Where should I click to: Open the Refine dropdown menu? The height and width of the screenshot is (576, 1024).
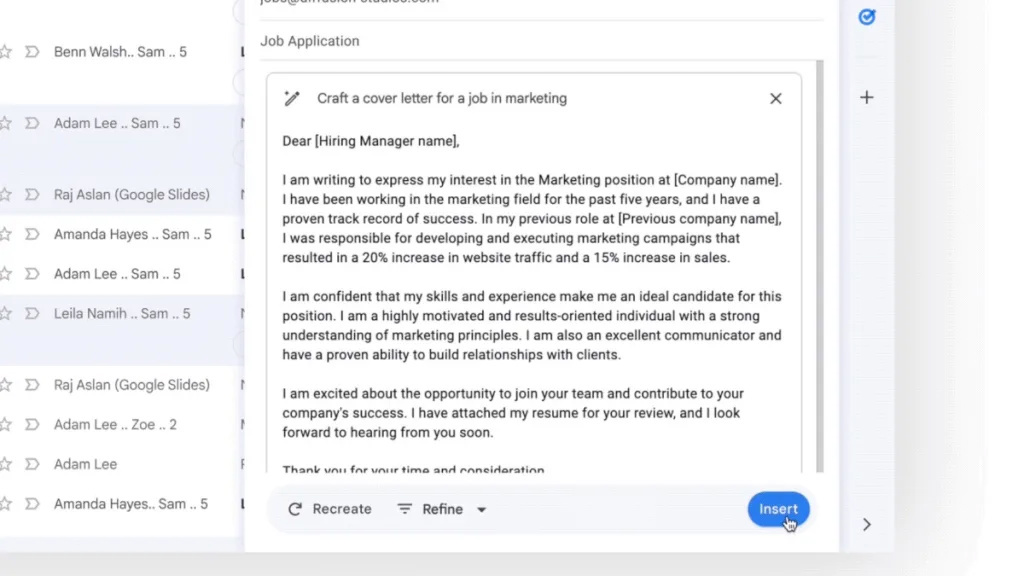pos(442,509)
